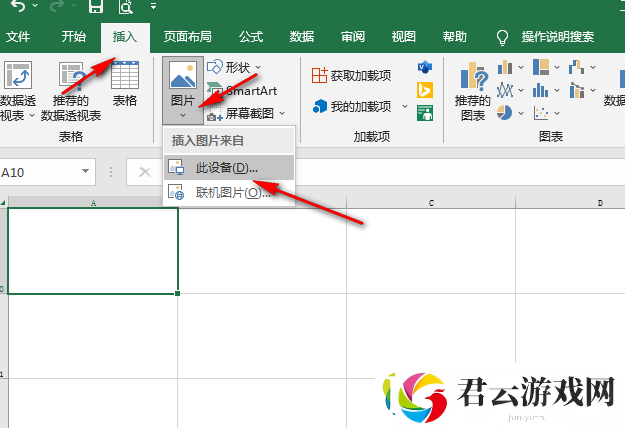Open the 公式 tab
Viewport: 625px width, 428px height.
point(251,37)
